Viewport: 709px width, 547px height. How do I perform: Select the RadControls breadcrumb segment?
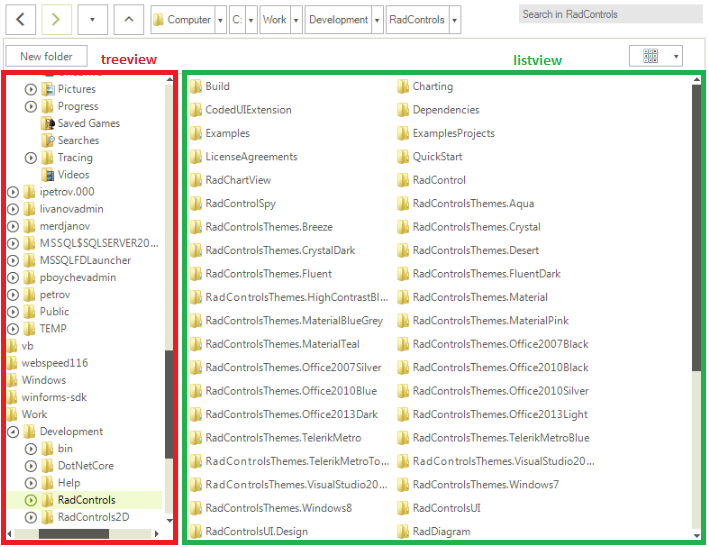click(x=417, y=19)
